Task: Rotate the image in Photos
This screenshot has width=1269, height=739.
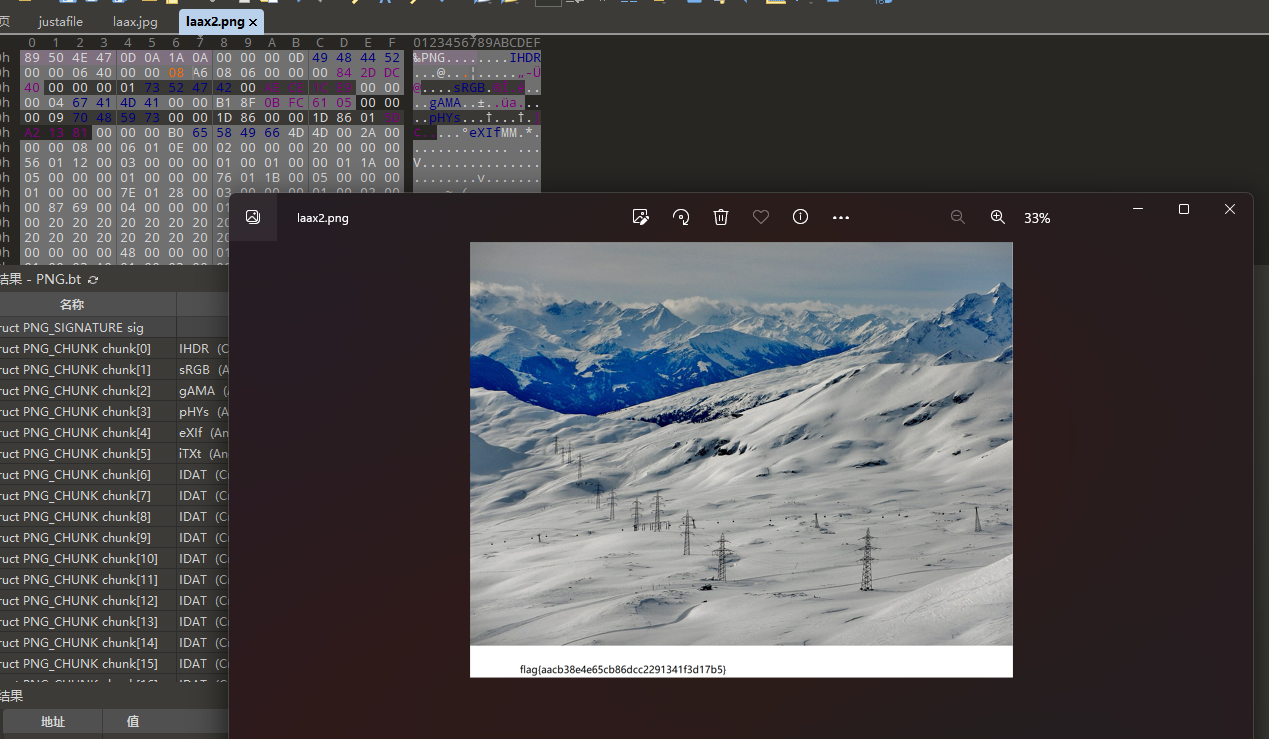Action: (681, 217)
